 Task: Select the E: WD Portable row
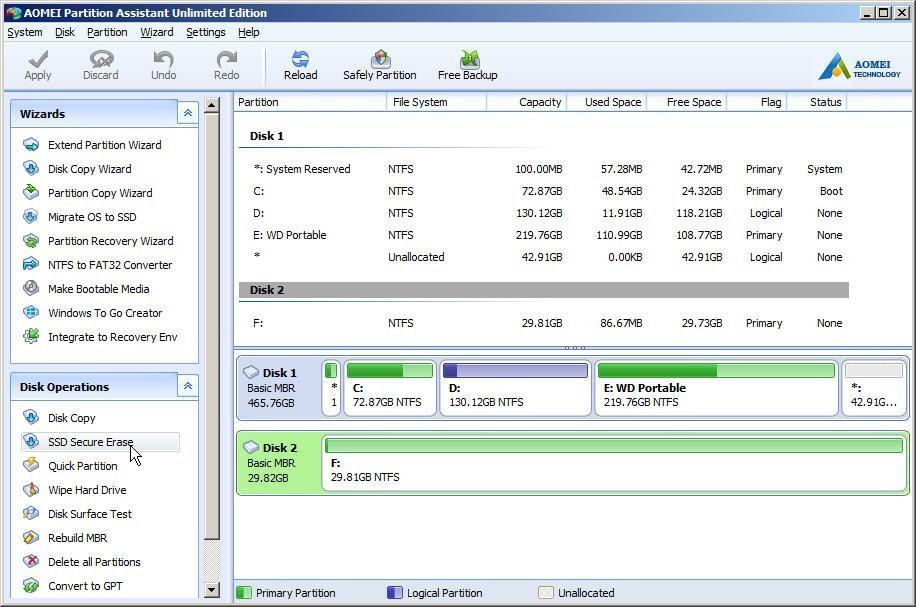(x=544, y=235)
